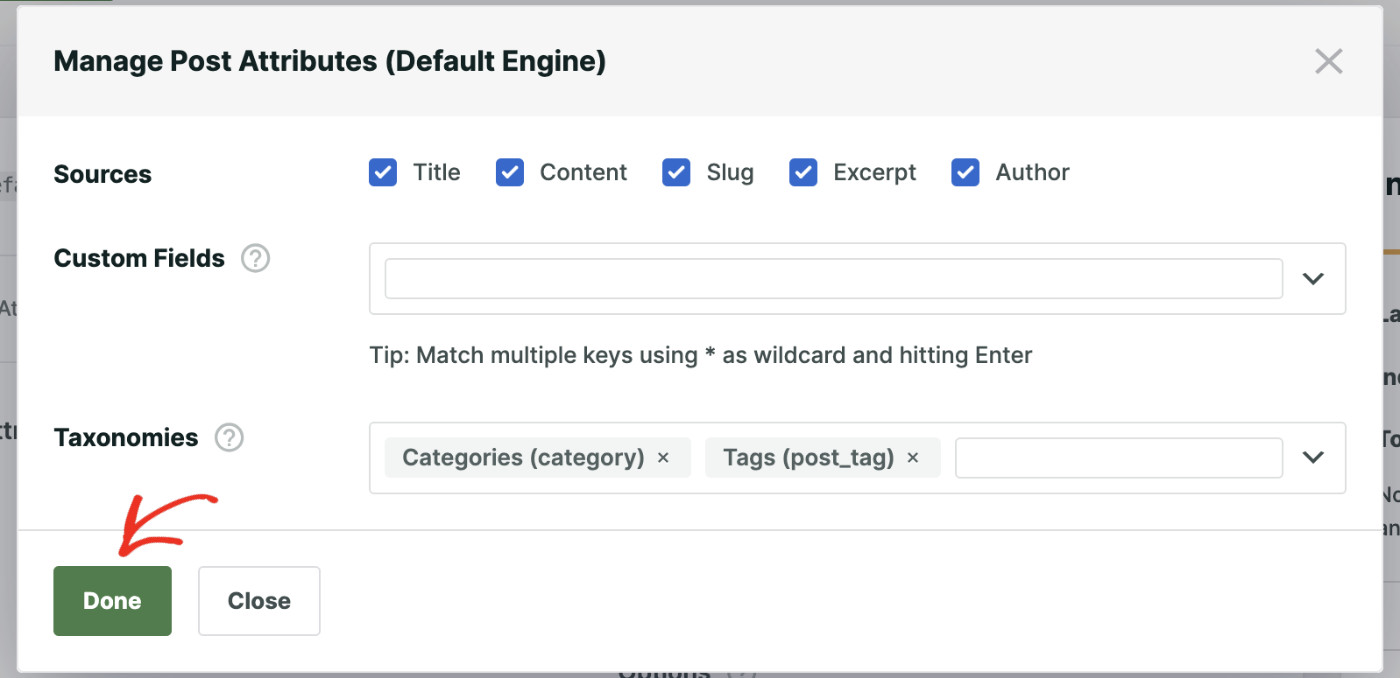Open the Taxonomies dropdown chevron

pos(1313,457)
